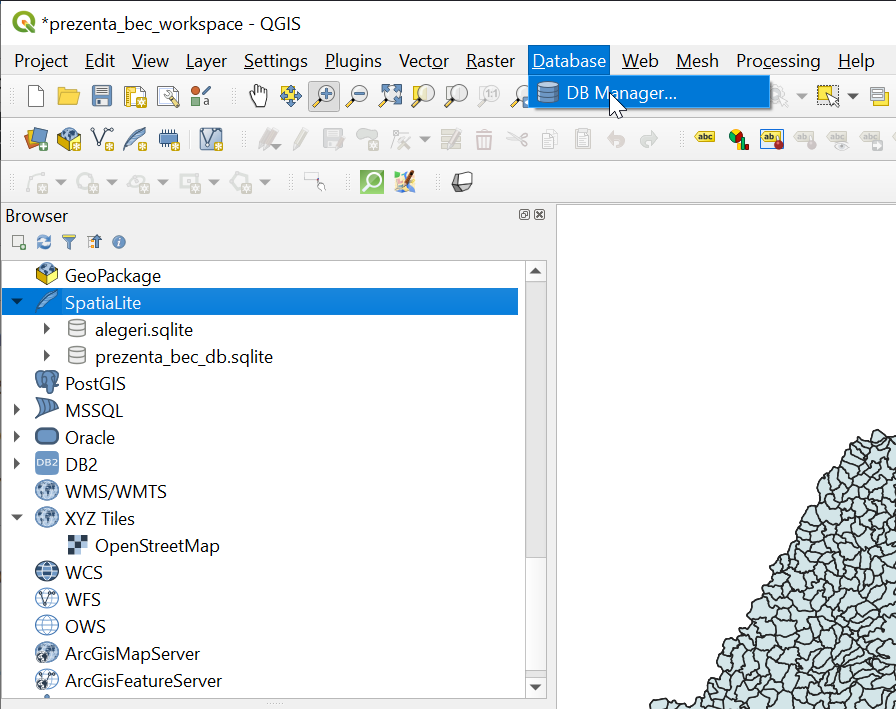Click Filter Browser funnel icon
Screen dimensions: 896x709
coord(69,242)
